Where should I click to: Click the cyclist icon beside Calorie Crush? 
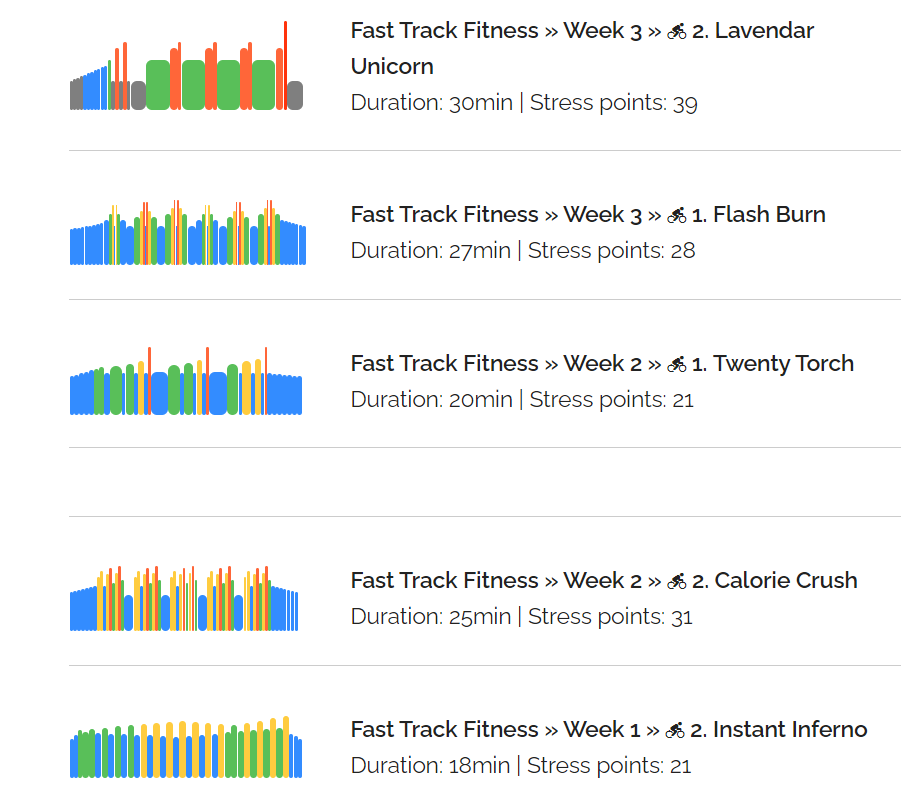pos(676,581)
